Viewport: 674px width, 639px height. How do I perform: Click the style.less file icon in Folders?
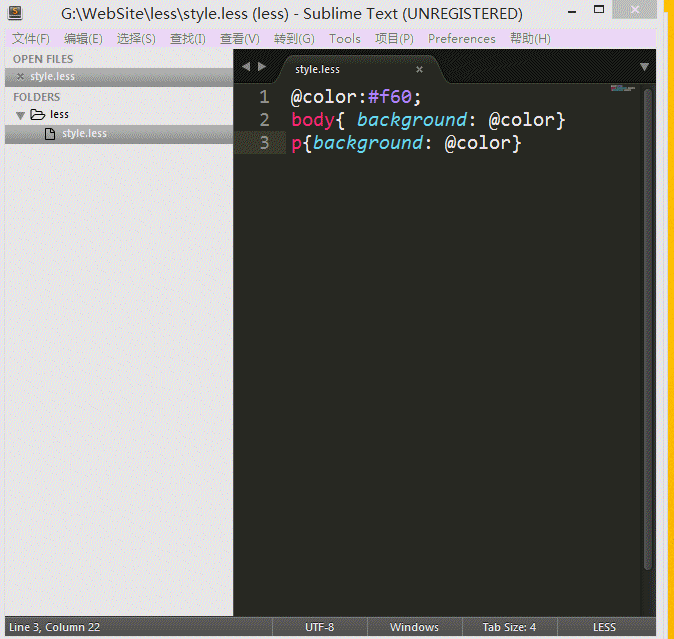click(x=50, y=134)
